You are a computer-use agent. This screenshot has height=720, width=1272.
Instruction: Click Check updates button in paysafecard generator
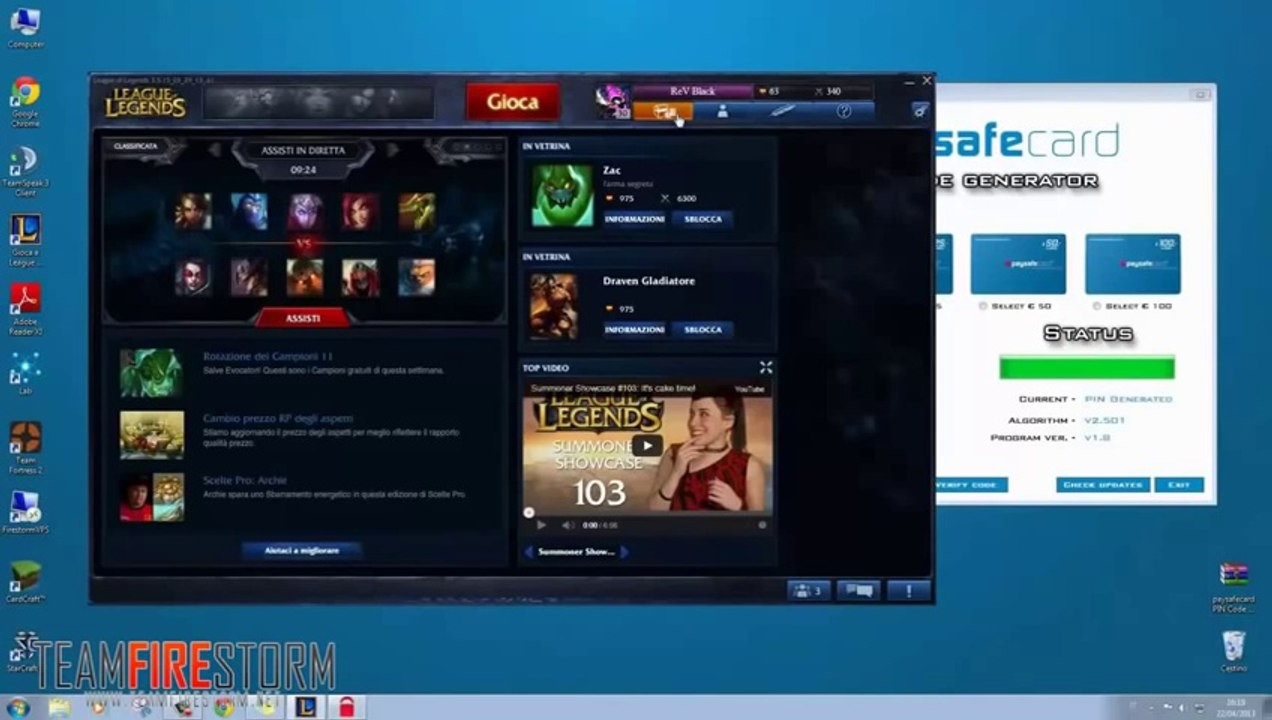tap(1102, 485)
